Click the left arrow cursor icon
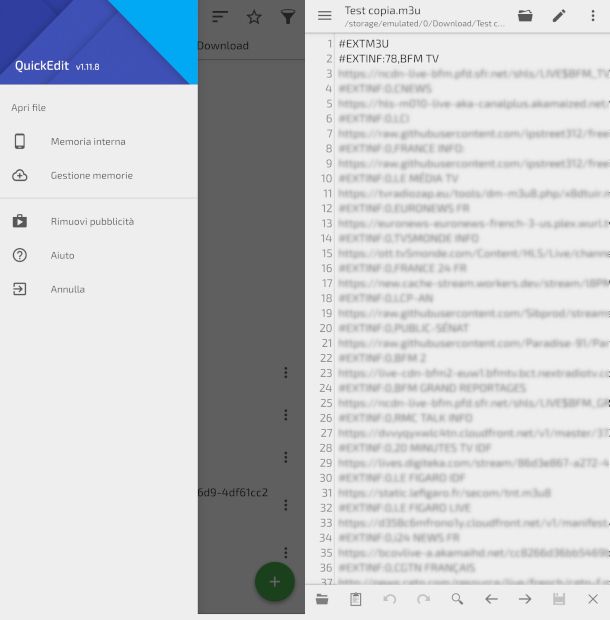610x620 pixels. [x=491, y=599]
